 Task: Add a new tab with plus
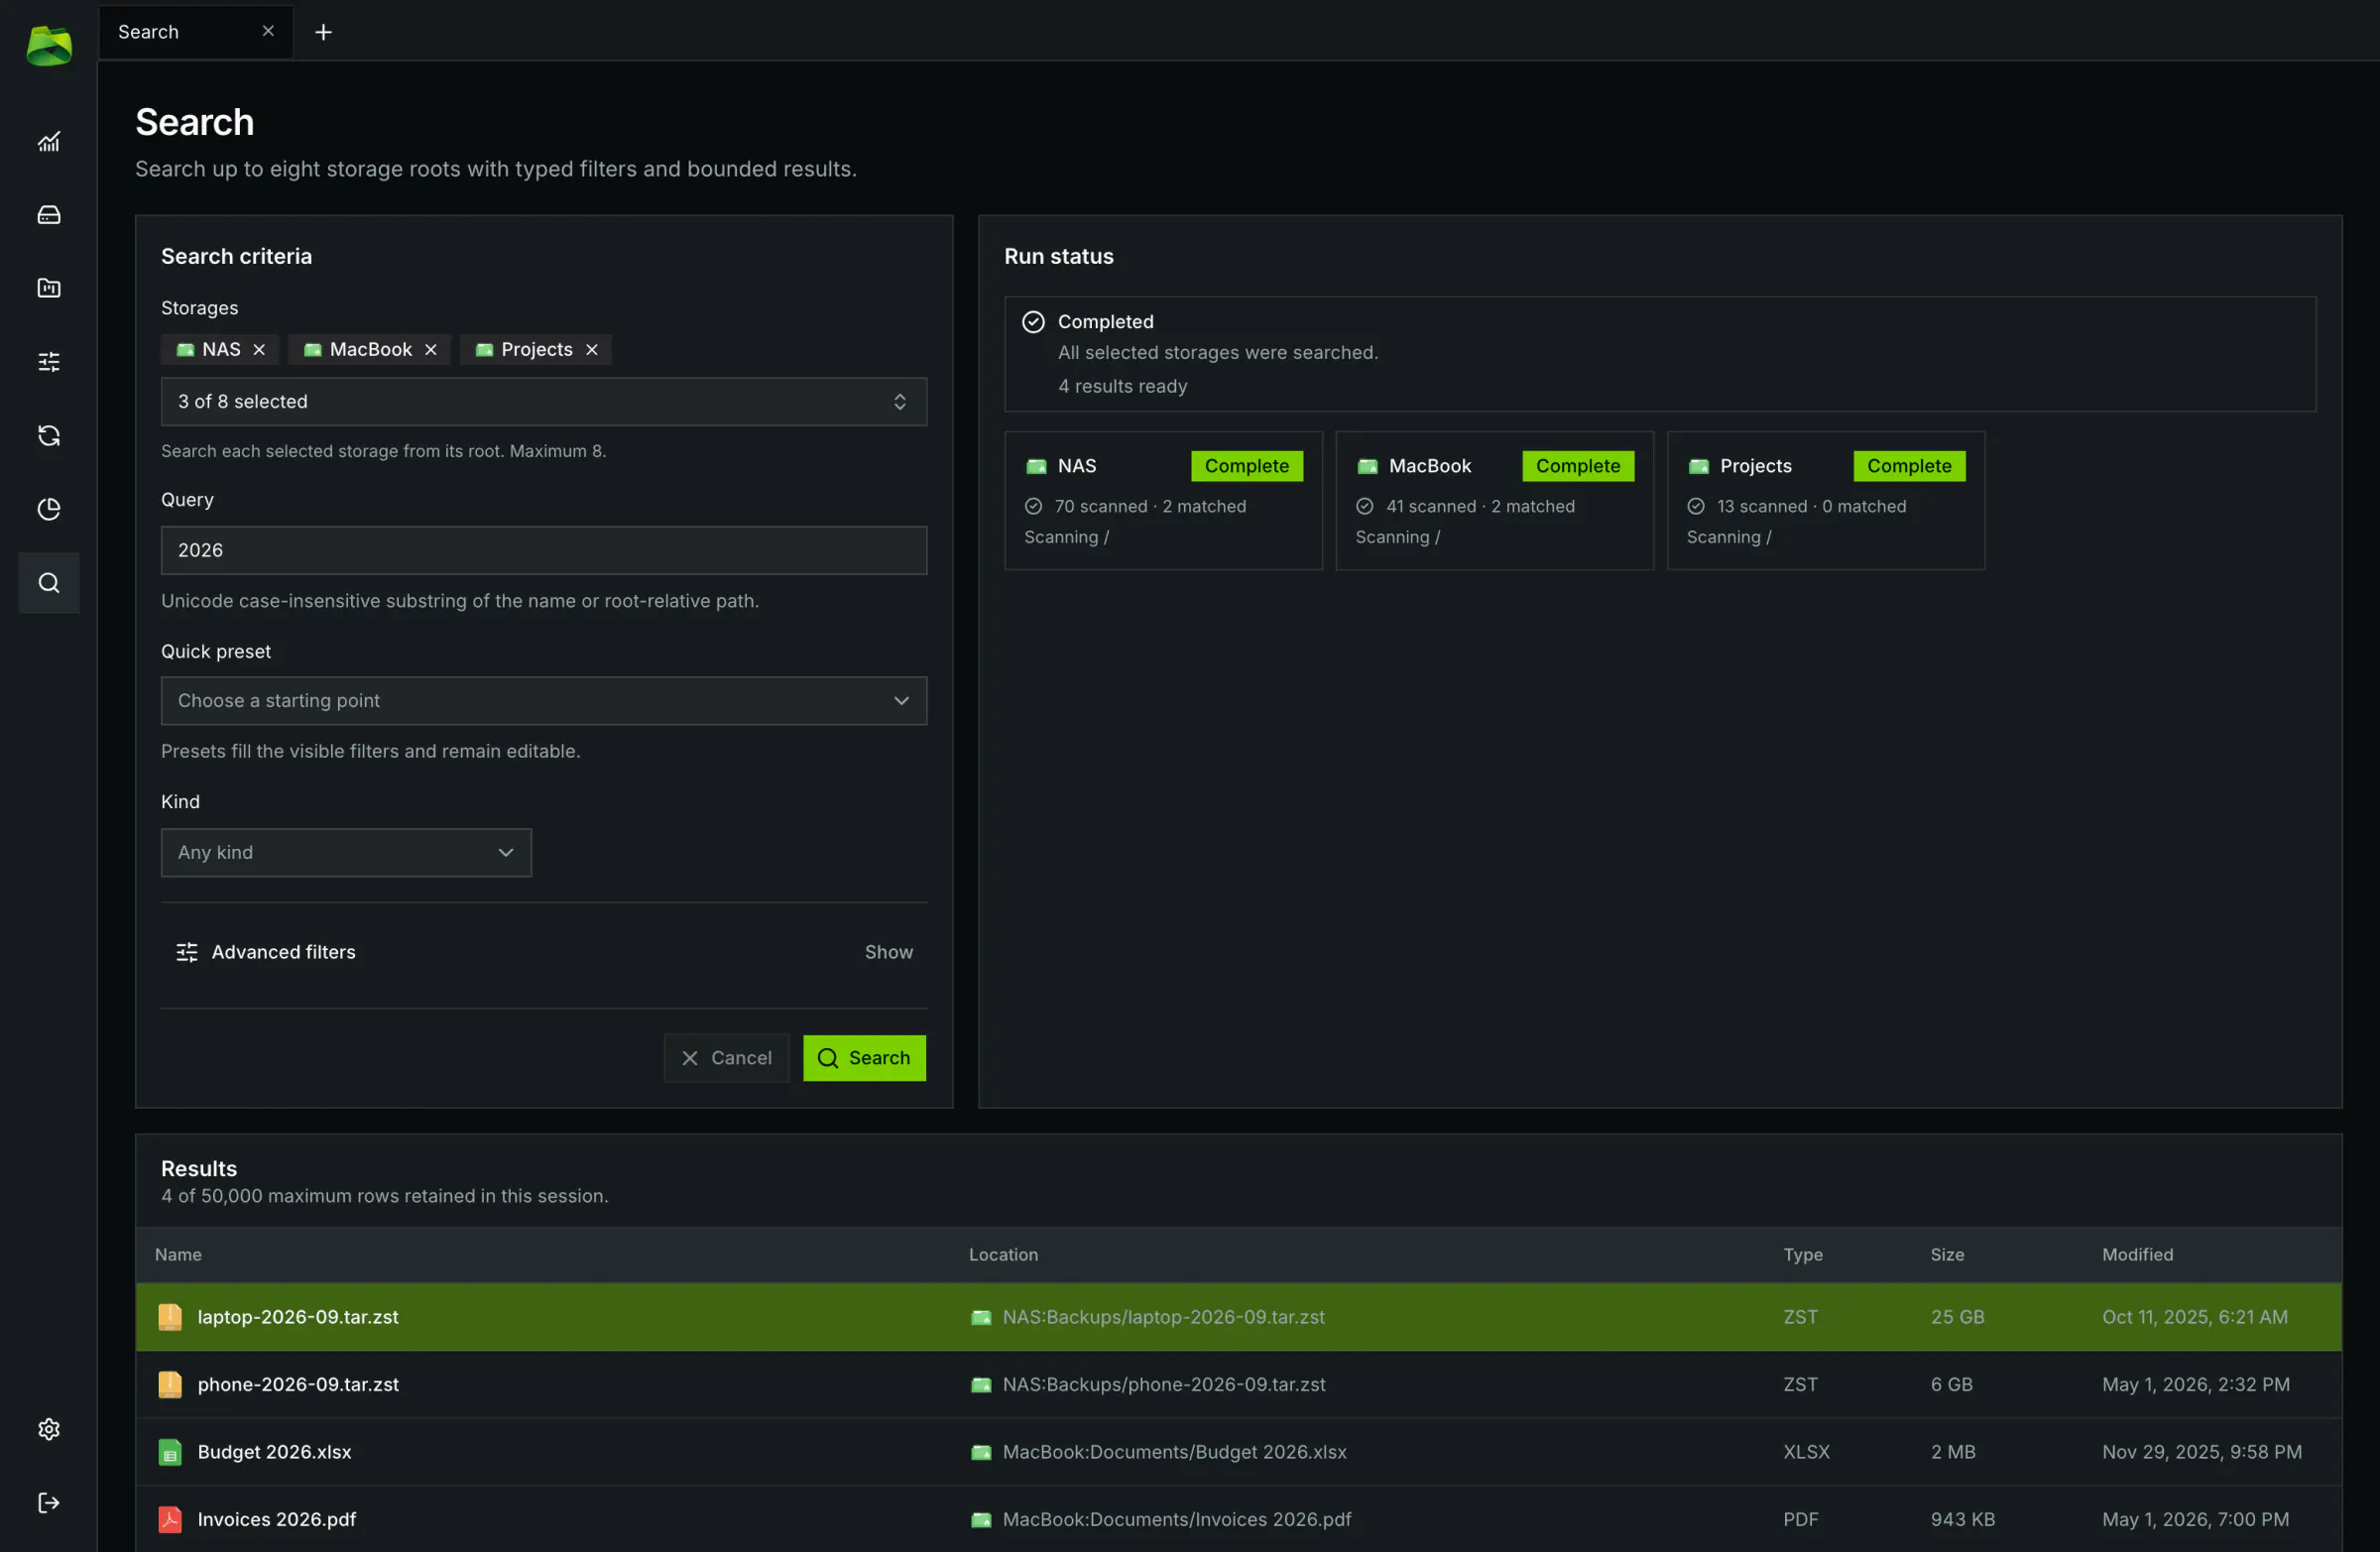pos(323,32)
